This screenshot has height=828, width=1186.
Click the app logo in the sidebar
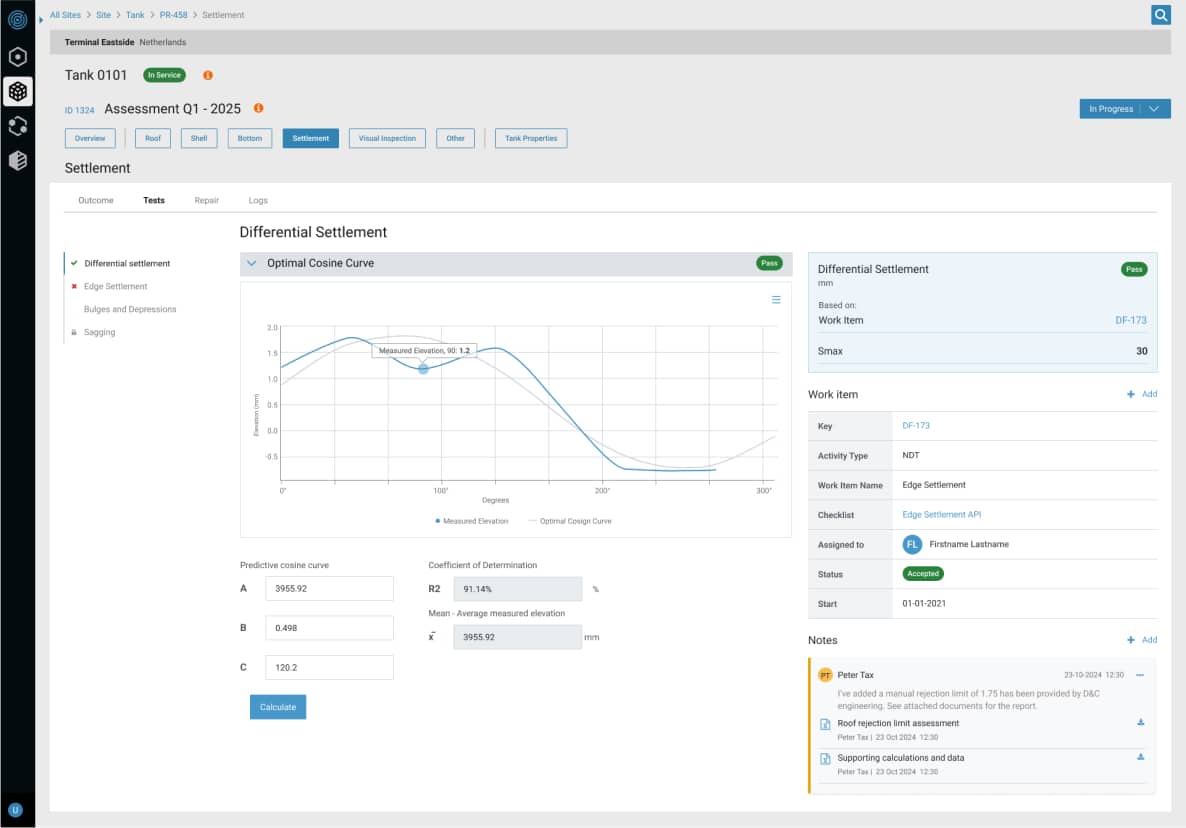pos(17,20)
